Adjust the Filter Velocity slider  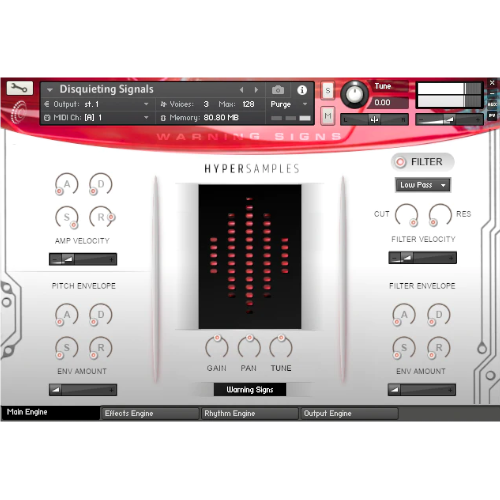422,258
